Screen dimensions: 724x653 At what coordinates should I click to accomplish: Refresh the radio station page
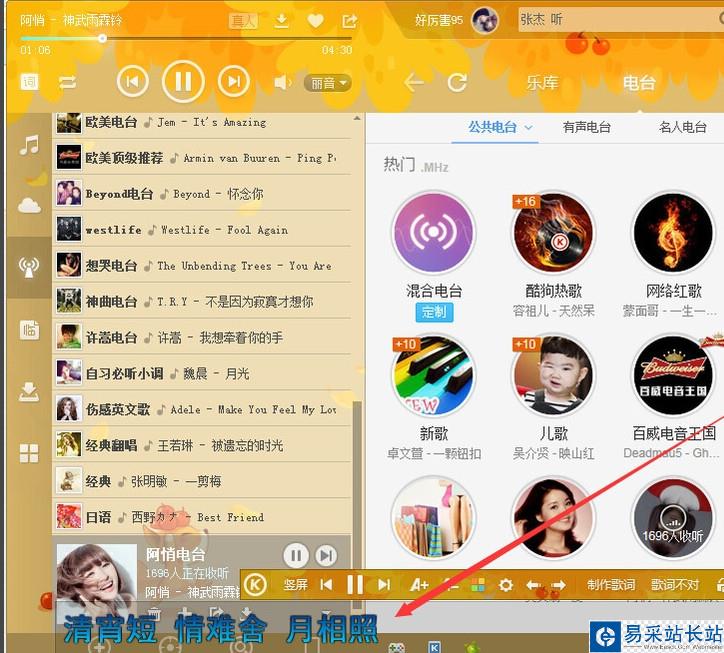[457, 83]
